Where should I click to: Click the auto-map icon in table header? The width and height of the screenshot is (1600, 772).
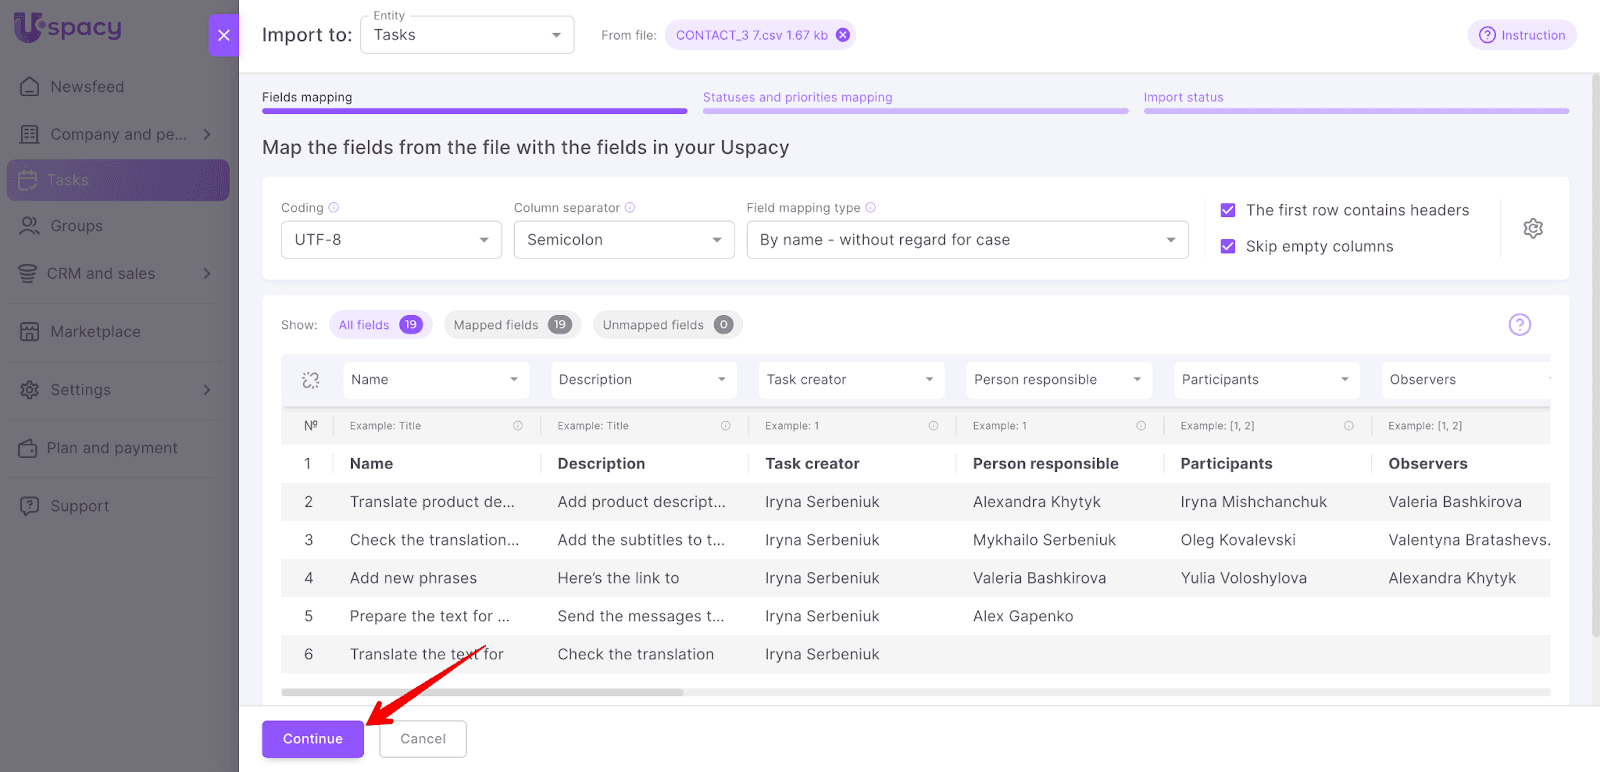point(311,380)
